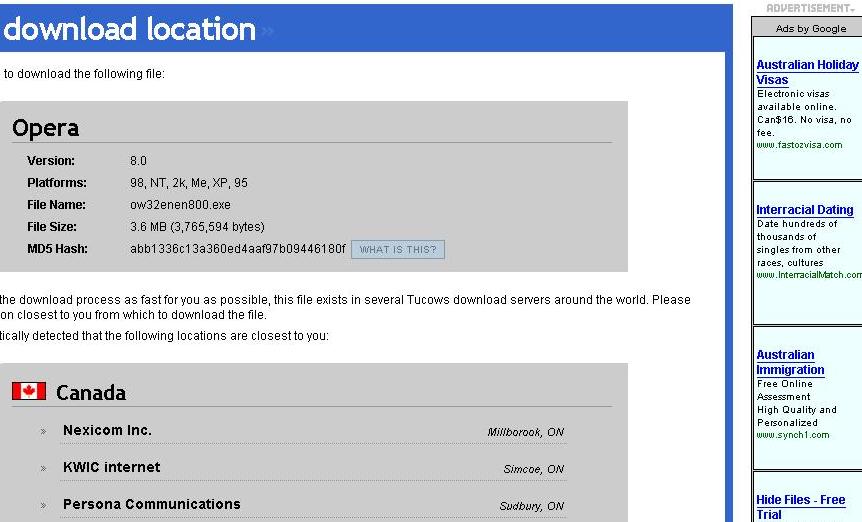Click the WHAT IS THIS? button
The height and width of the screenshot is (522, 862).
coord(398,249)
